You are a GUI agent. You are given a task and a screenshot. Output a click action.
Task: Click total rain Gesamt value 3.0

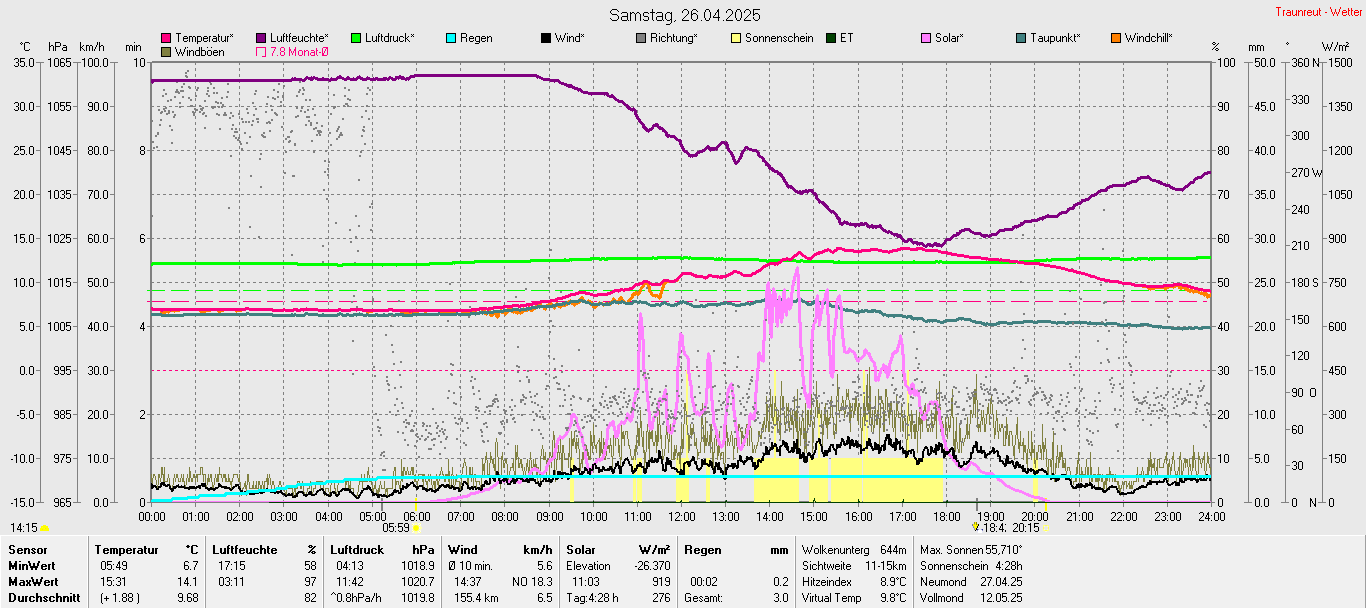pyautogui.click(x=780, y=598)
